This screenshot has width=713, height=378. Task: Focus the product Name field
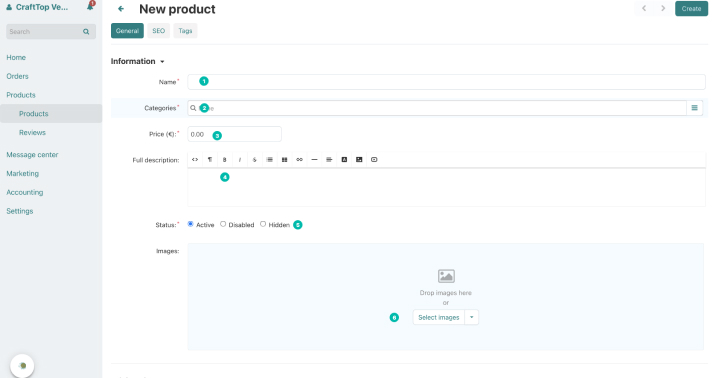point(447,82)
